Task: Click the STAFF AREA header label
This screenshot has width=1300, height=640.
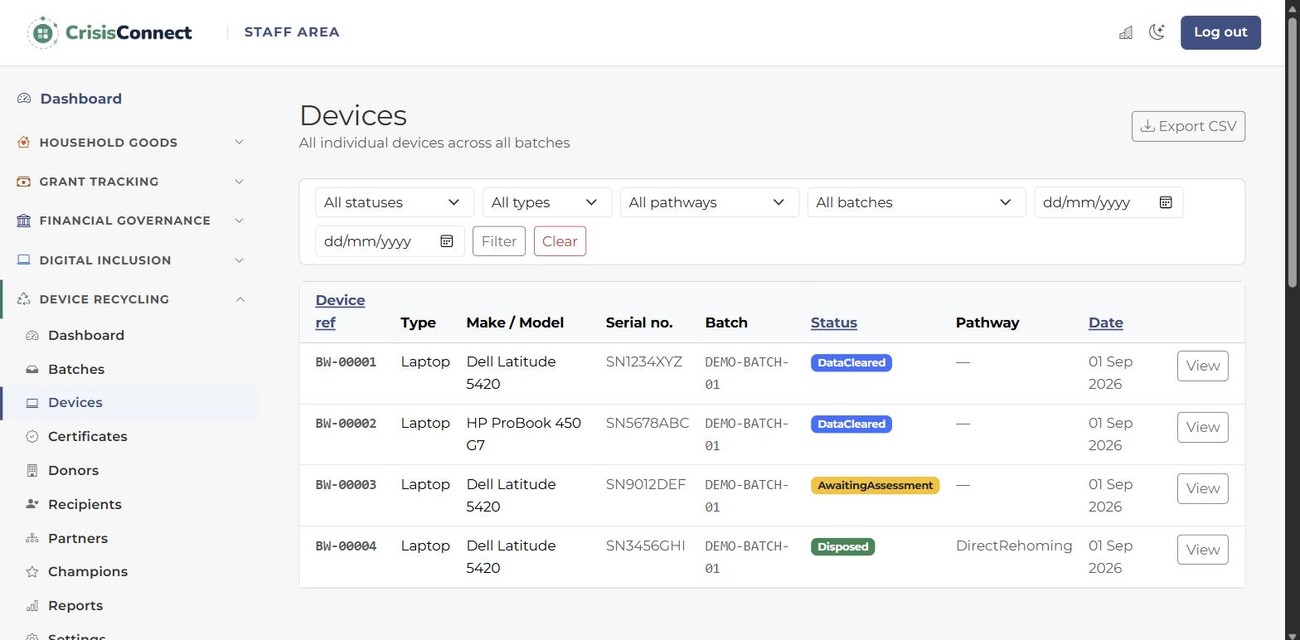Action: (x=292, y=32)
